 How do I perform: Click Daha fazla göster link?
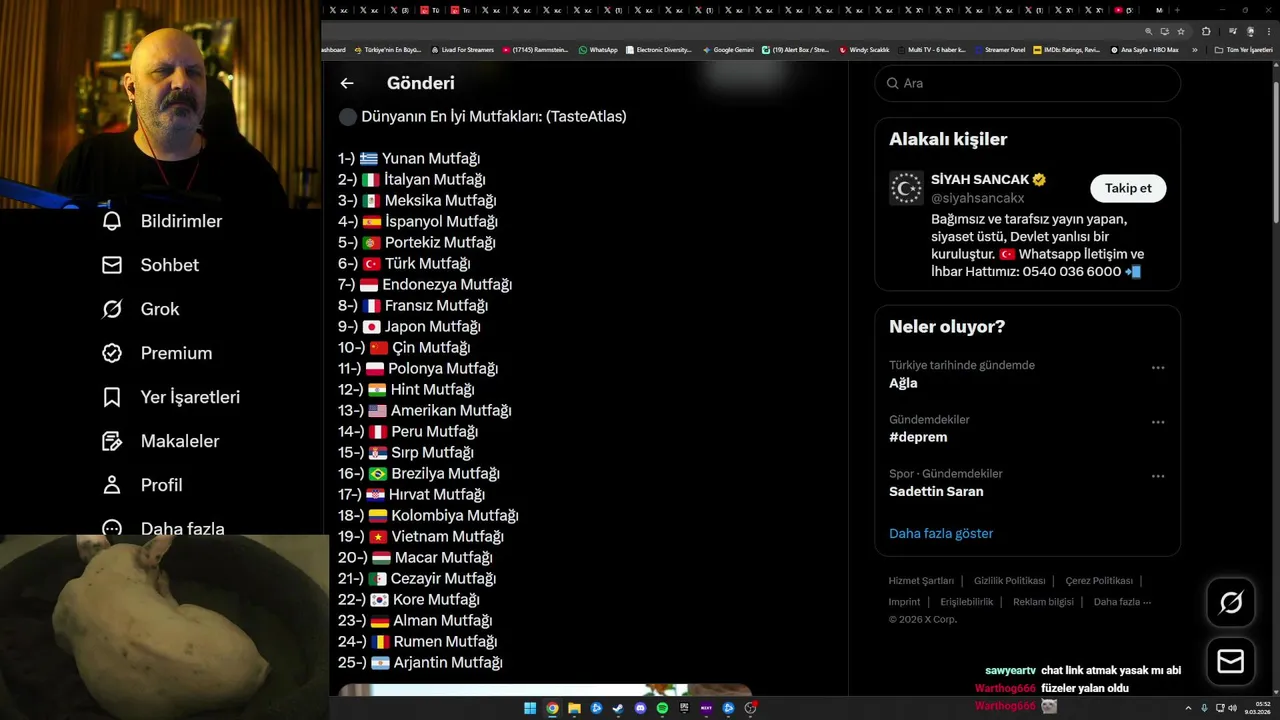(941, 533)
